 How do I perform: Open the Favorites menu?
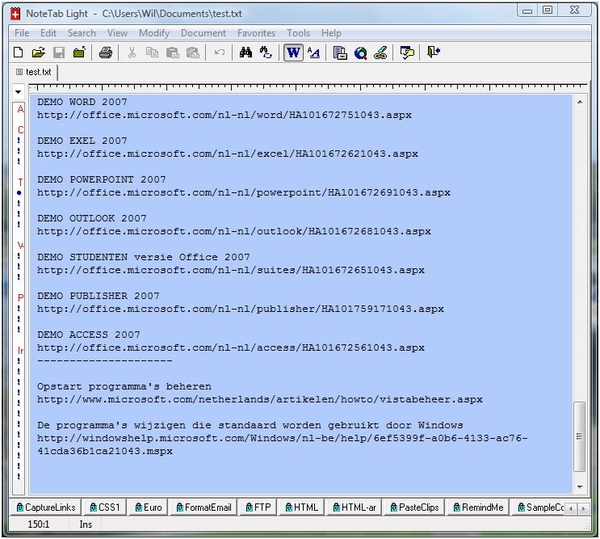click(x=256, y=33)
